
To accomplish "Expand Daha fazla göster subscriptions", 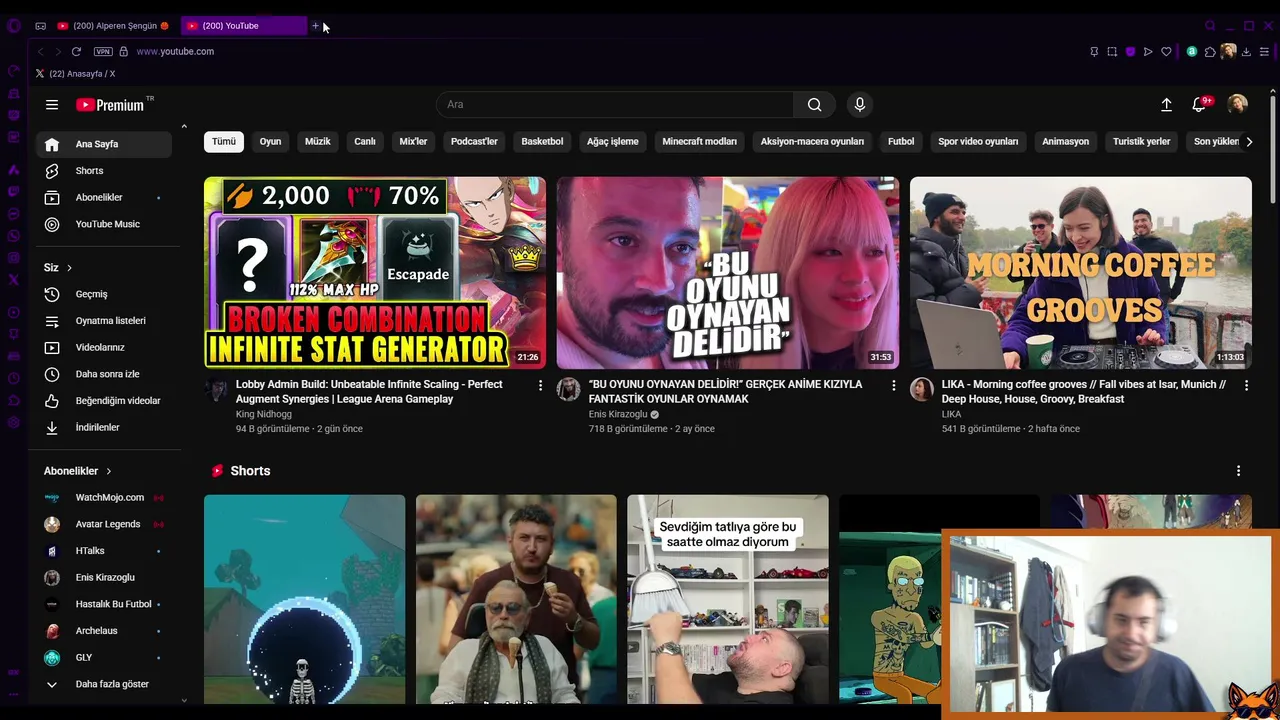I will point(104,684).
